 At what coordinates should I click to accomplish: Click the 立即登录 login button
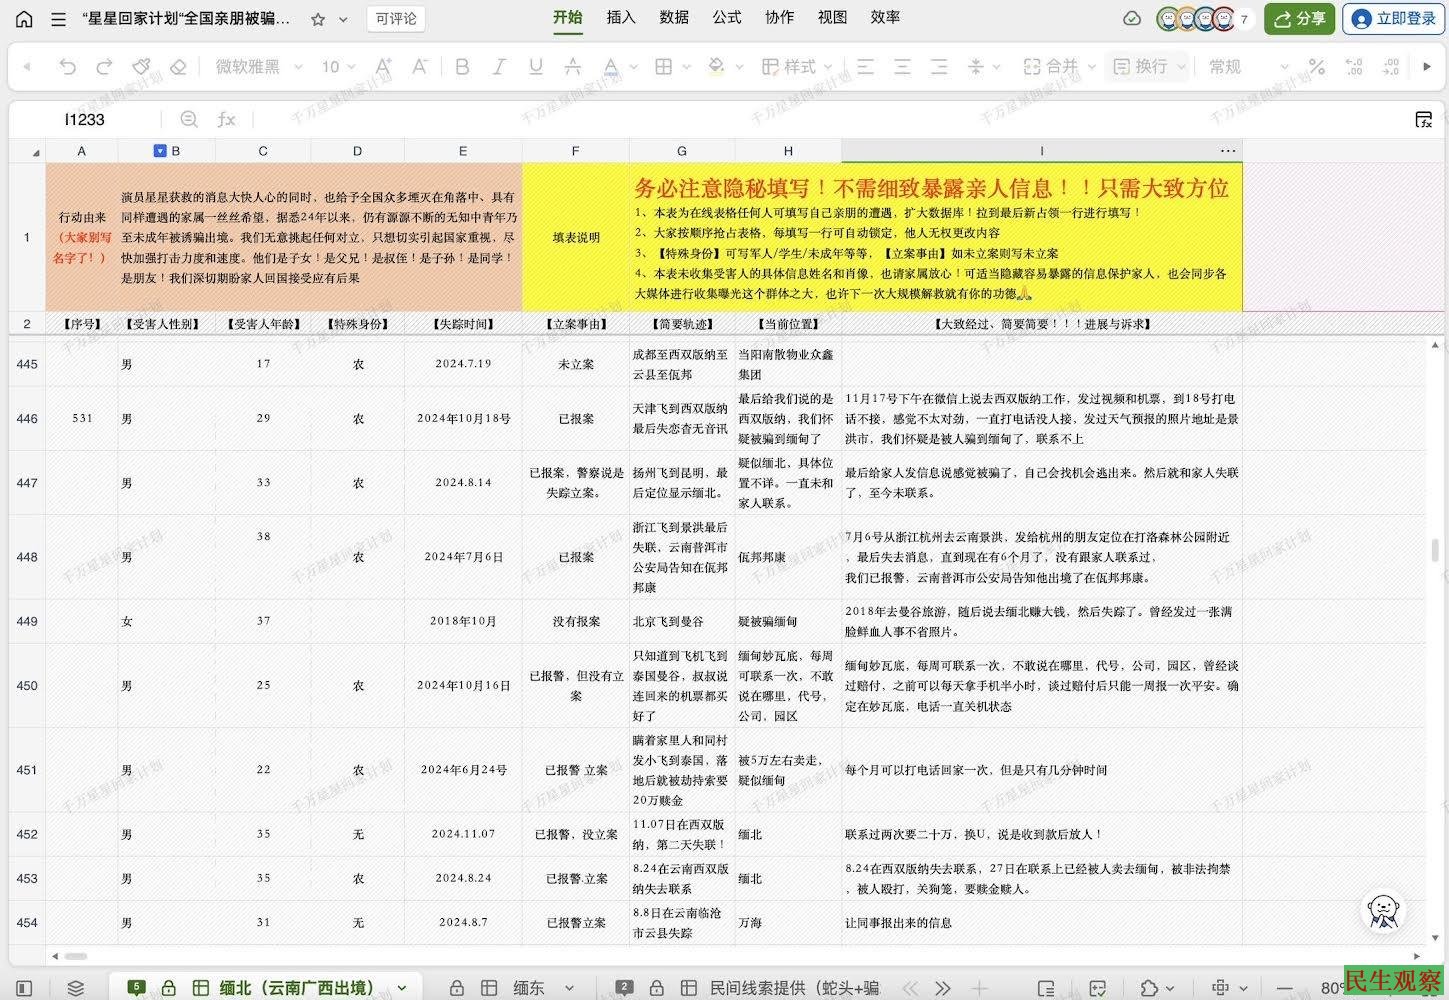(x=1391, y=19)
